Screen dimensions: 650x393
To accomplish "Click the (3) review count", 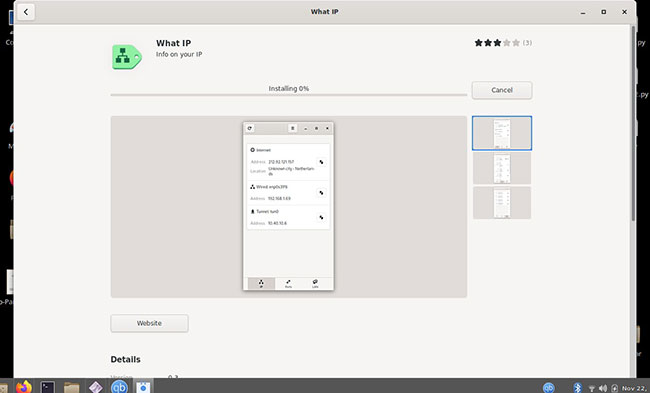I will (x=527, y=43).
